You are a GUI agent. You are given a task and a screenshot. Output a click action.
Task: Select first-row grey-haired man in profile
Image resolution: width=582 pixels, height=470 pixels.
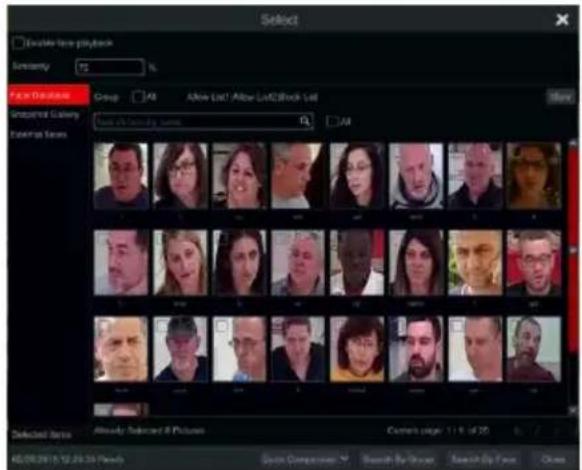point(298,176)
